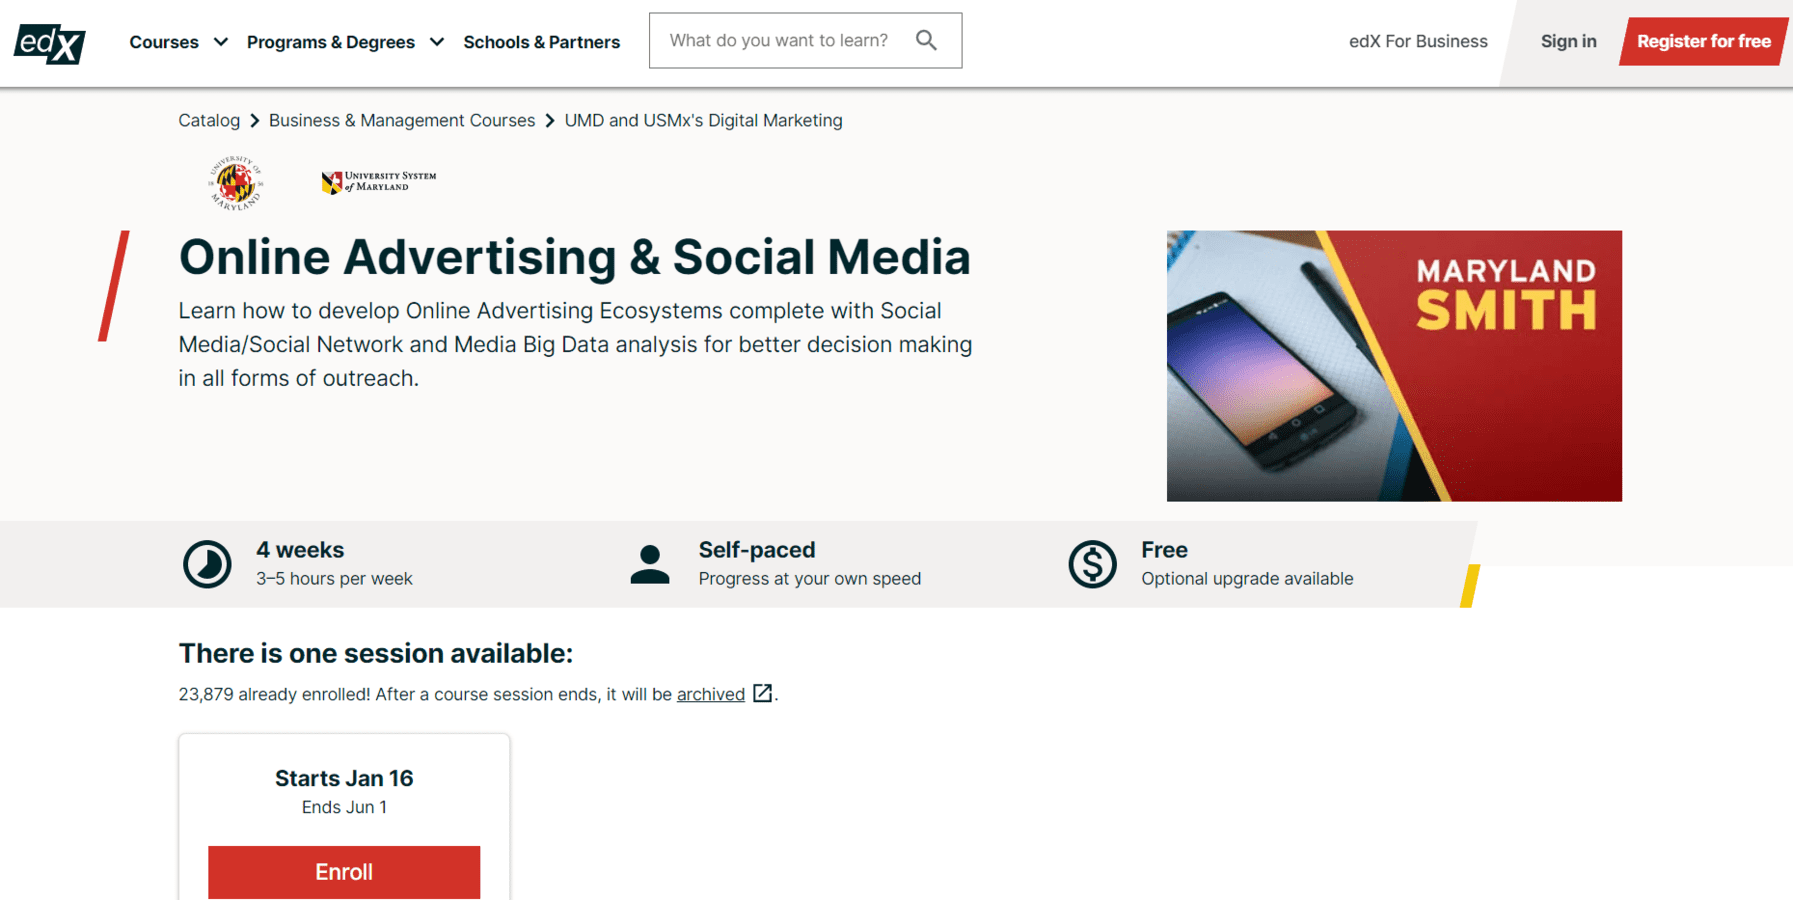Screen dimensions: 1793x900
Task: Click the University System of Maryland logo
Action: point(377,181)
